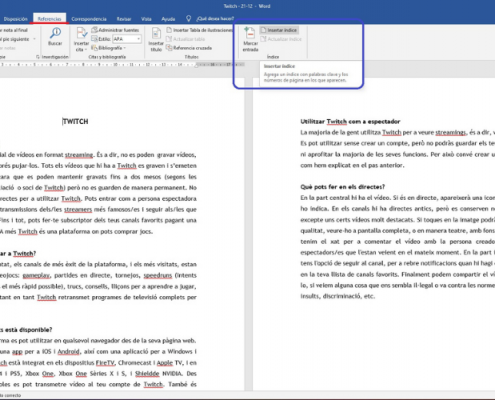This screenshot has height=400, width=495.
Task: Click the underlined word 'gameplay'
Action: pos(36,275)
